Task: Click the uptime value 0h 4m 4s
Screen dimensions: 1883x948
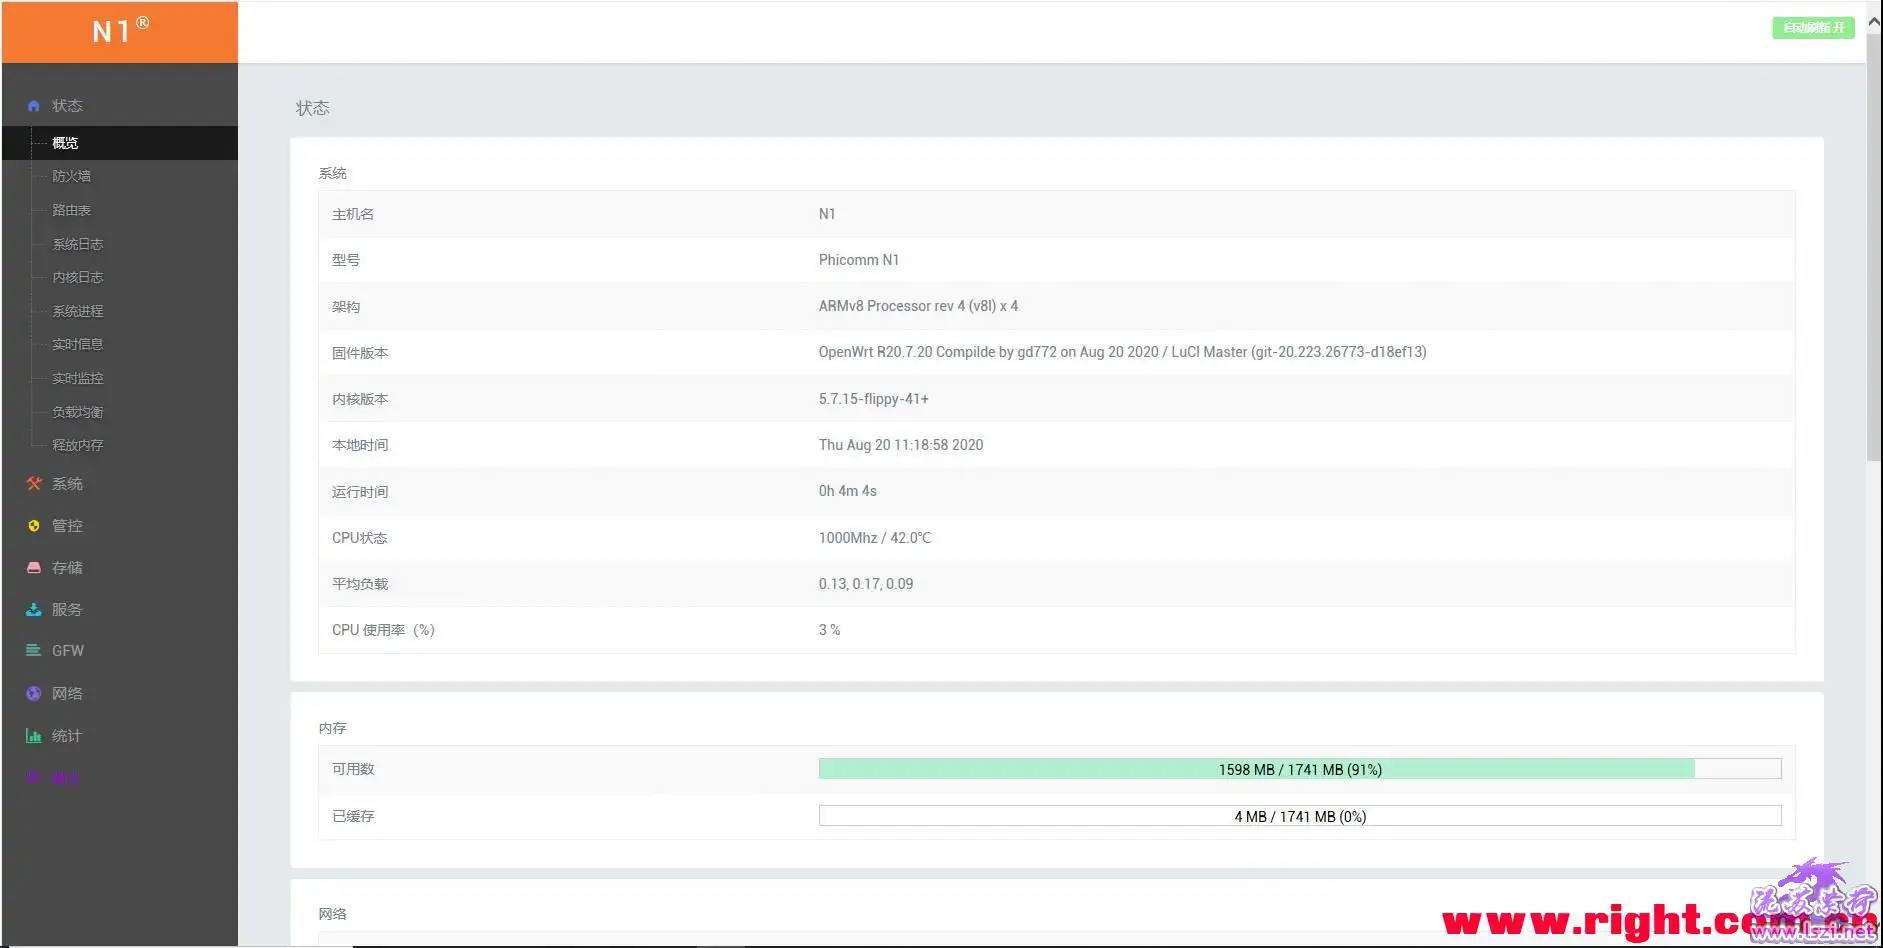Action: 847,491
